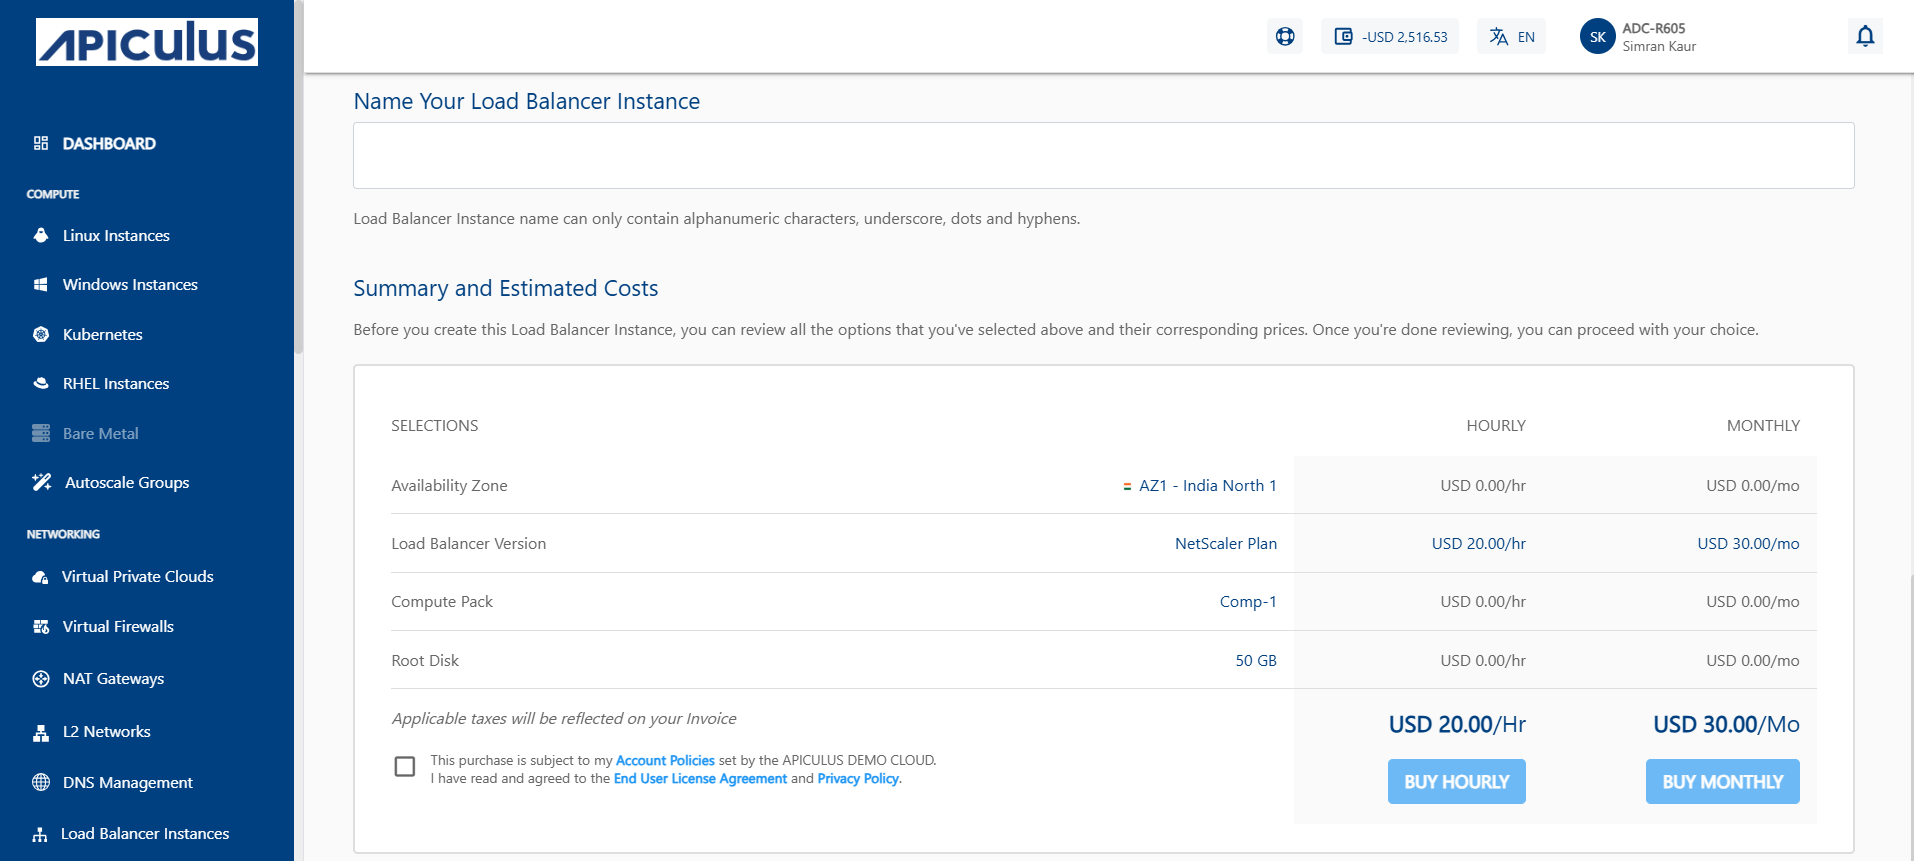Open Linux Instances from the sidebar

click(116, 236)
